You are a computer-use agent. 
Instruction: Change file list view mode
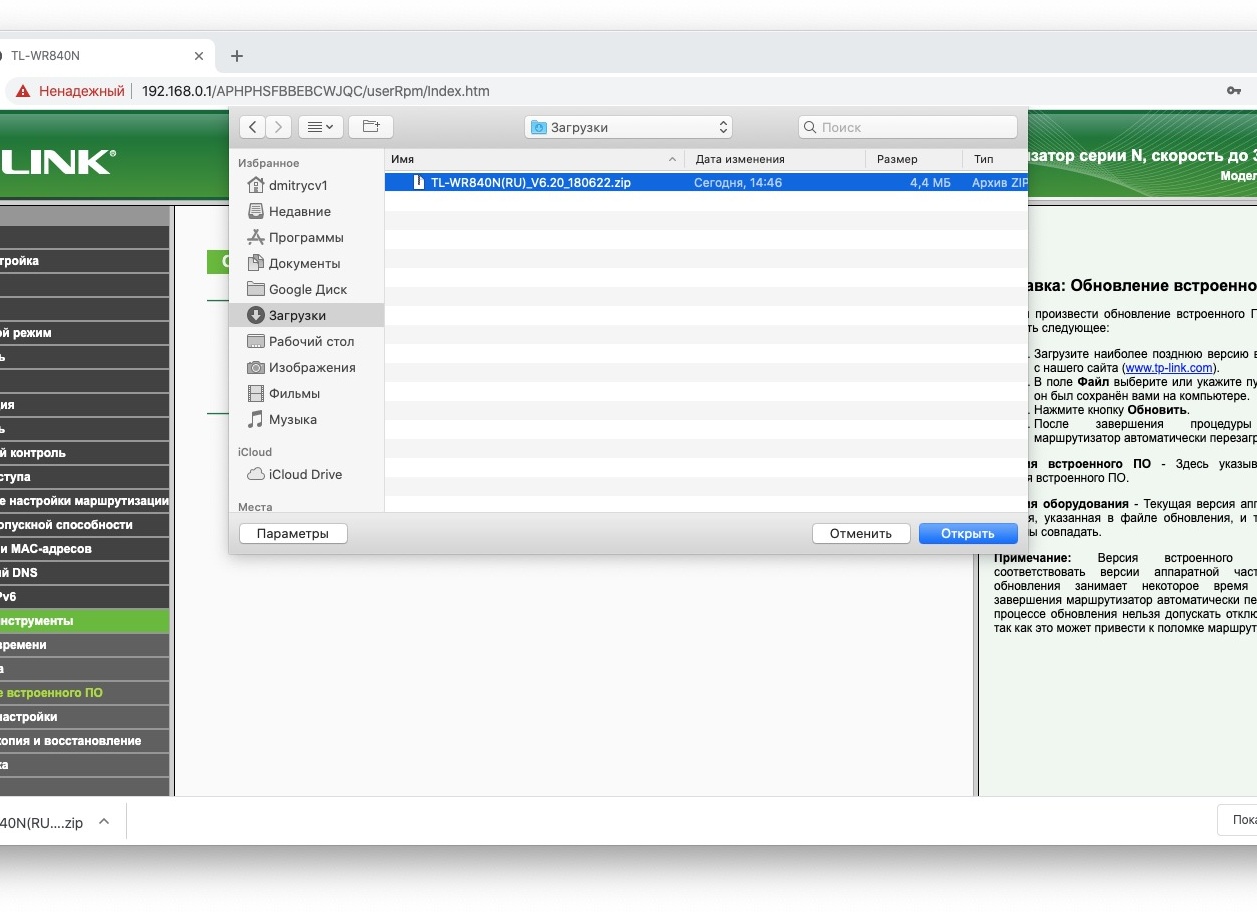[x=321, y=127]
